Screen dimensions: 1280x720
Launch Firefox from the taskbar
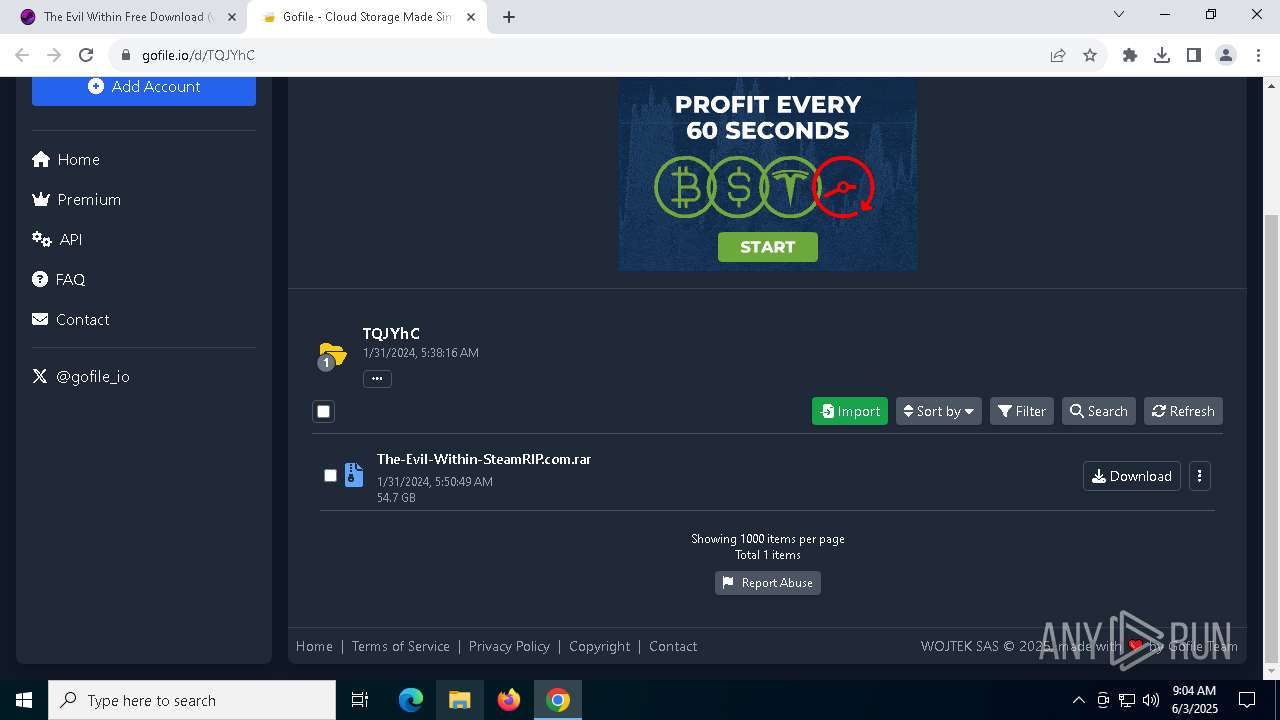[x=509, y=700]
